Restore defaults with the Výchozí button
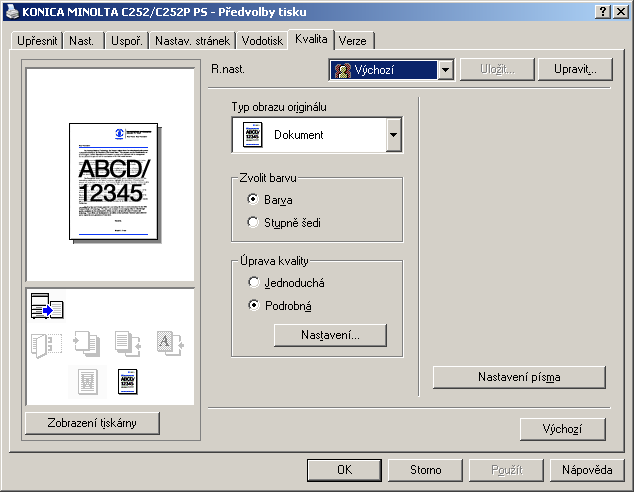The height and width of the screenshot is (492, 634). (562, 429)
